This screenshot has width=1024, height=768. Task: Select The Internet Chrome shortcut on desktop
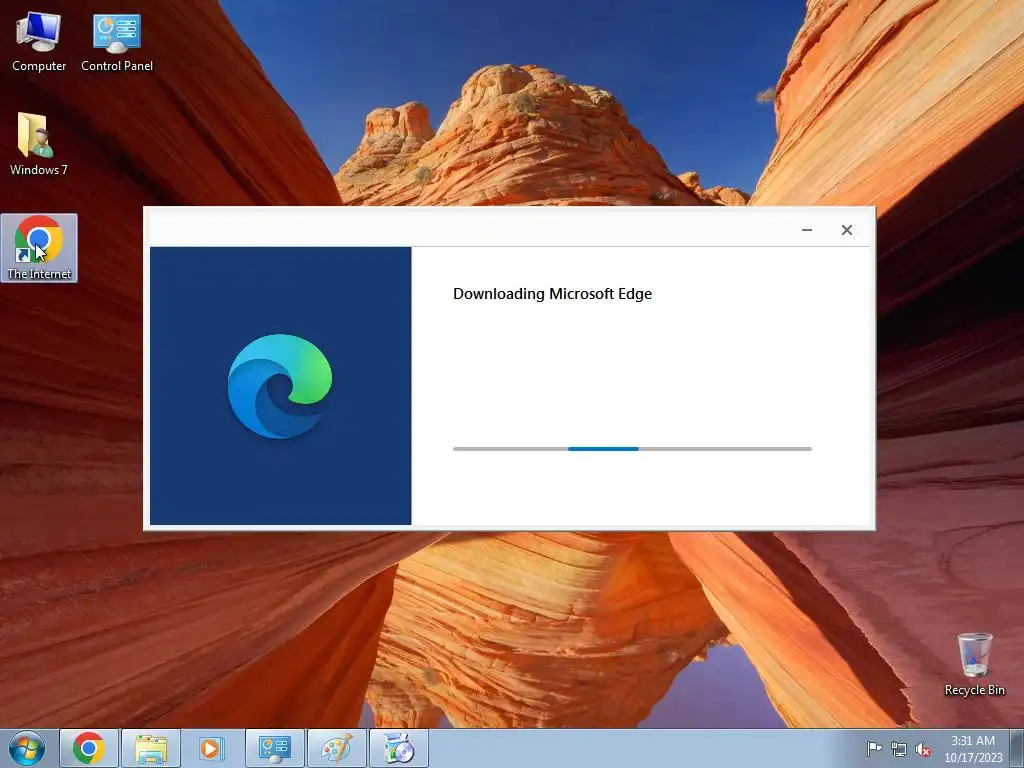click(39, 248)
